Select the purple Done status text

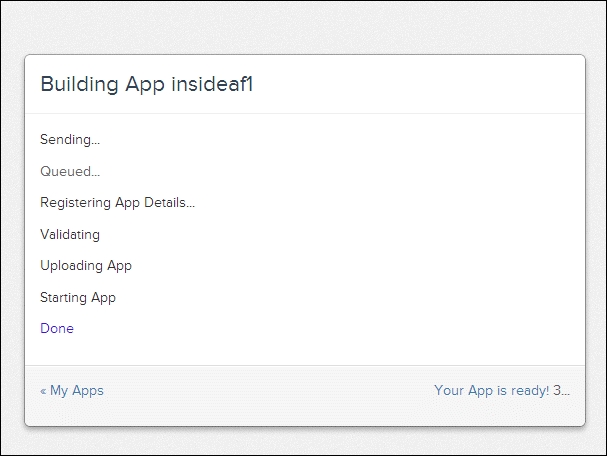point(57,328)
